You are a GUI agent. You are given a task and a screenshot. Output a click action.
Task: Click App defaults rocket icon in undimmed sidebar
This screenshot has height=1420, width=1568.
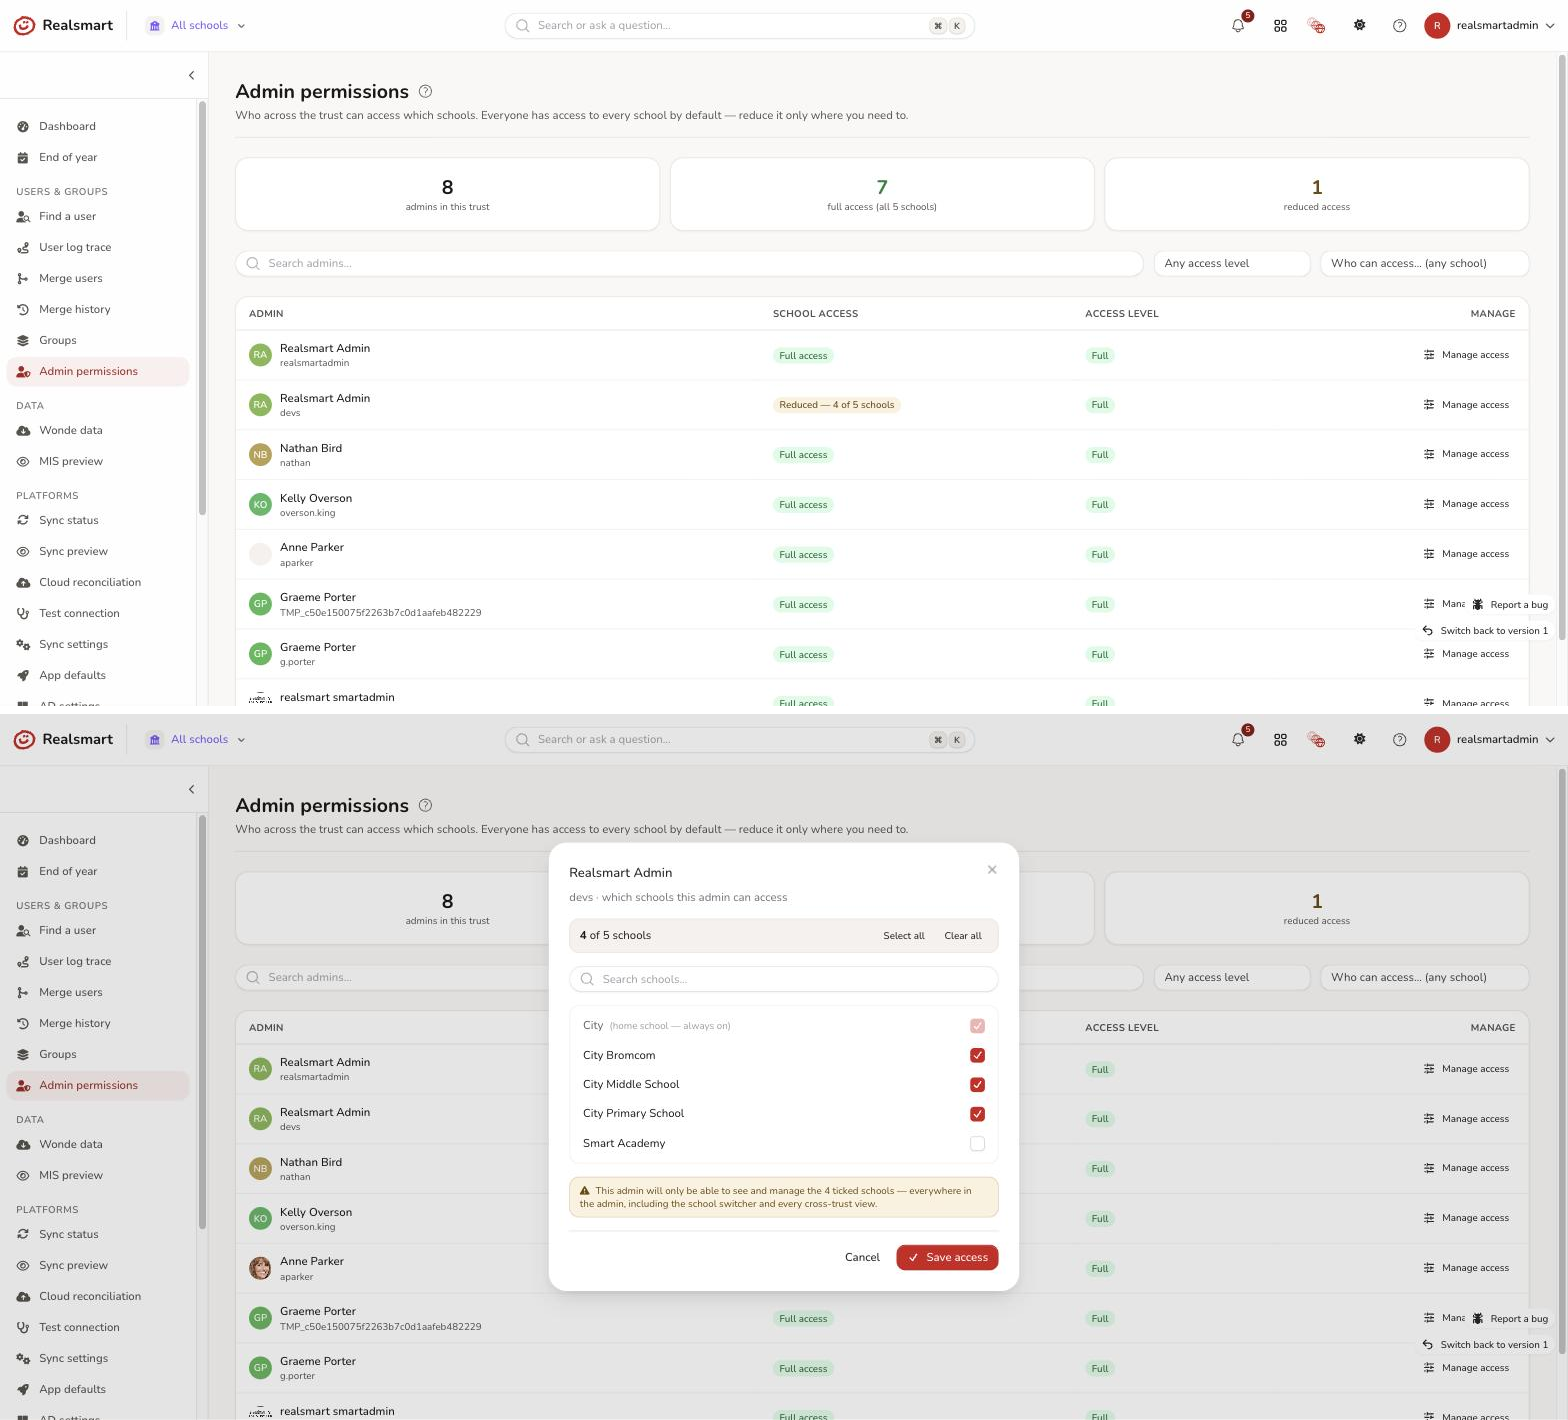click(x=23, y=676)
